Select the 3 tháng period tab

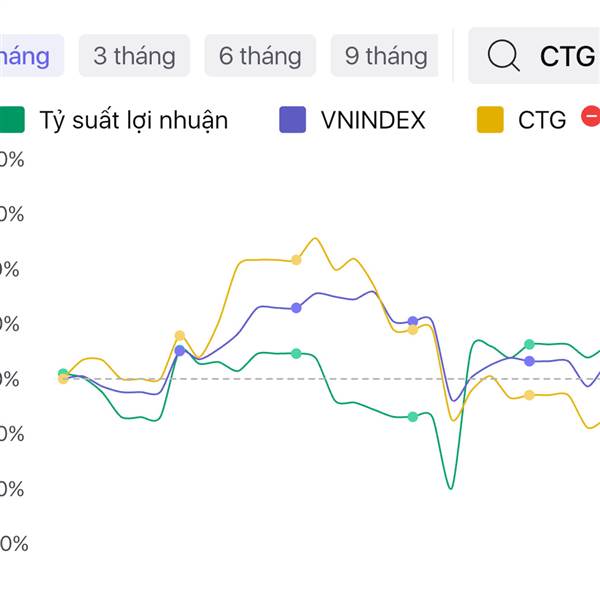tap(134, 56)
